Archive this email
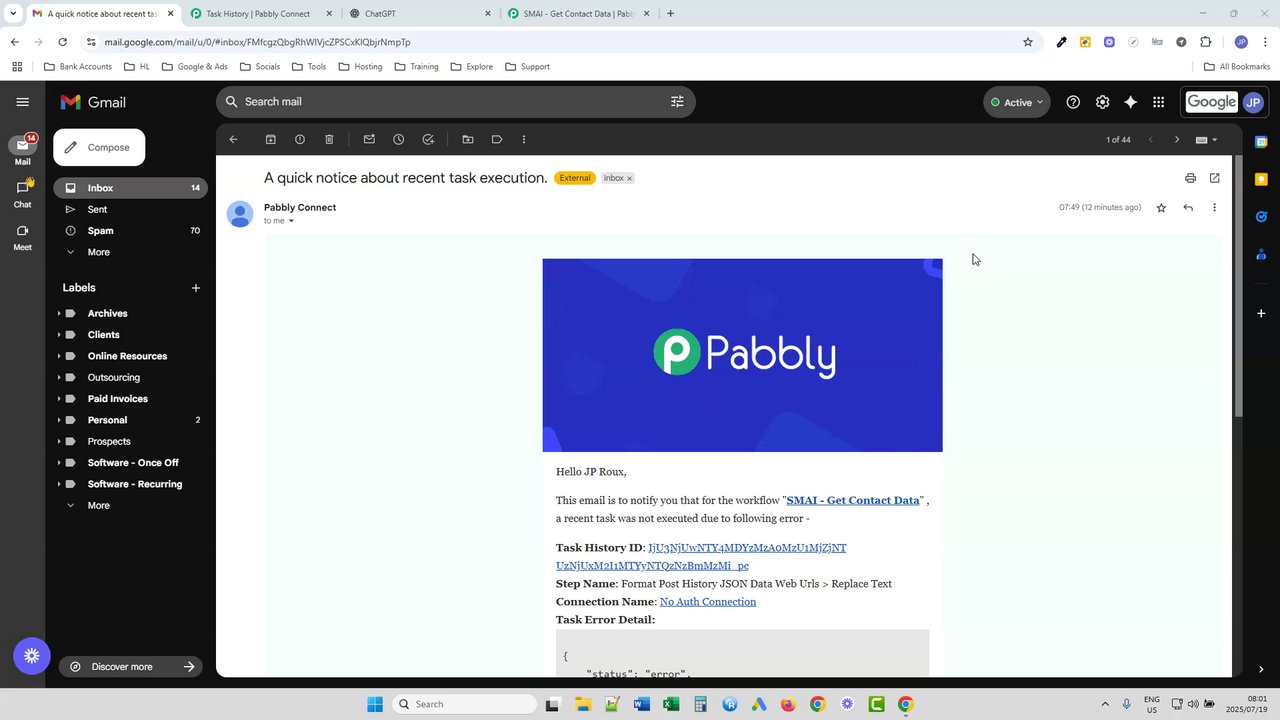 coord(270,140)
